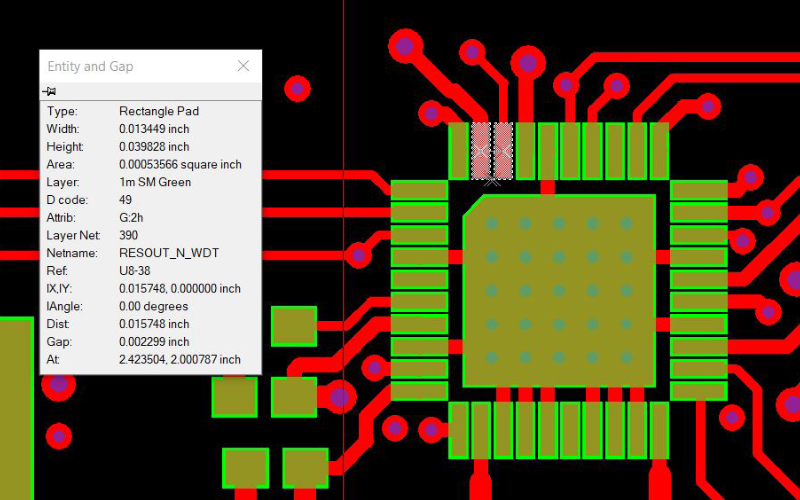This screenshot has height=500, width=800.
Task: Select the Area value in square inch
Action: (180, 165)
